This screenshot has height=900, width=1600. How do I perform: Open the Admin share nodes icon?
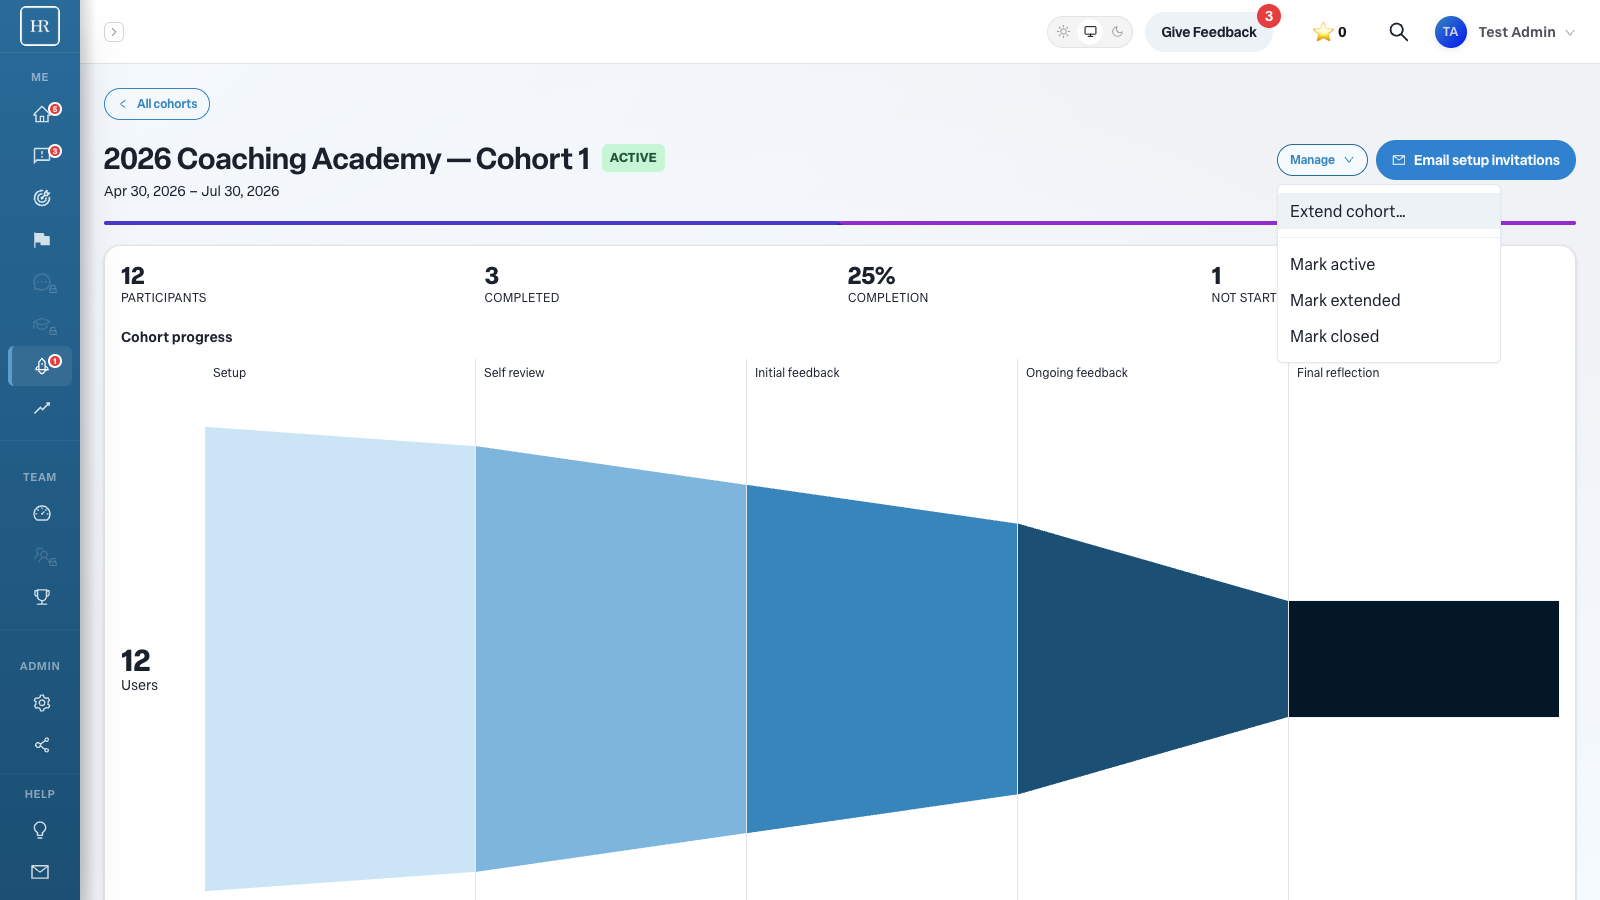[42, 745]
